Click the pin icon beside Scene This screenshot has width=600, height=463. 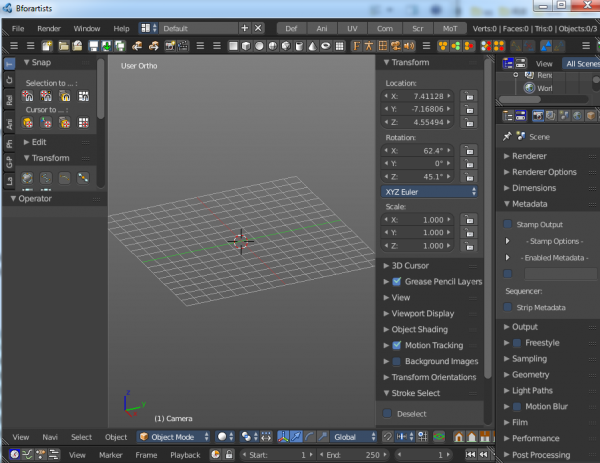coord(508,136)
